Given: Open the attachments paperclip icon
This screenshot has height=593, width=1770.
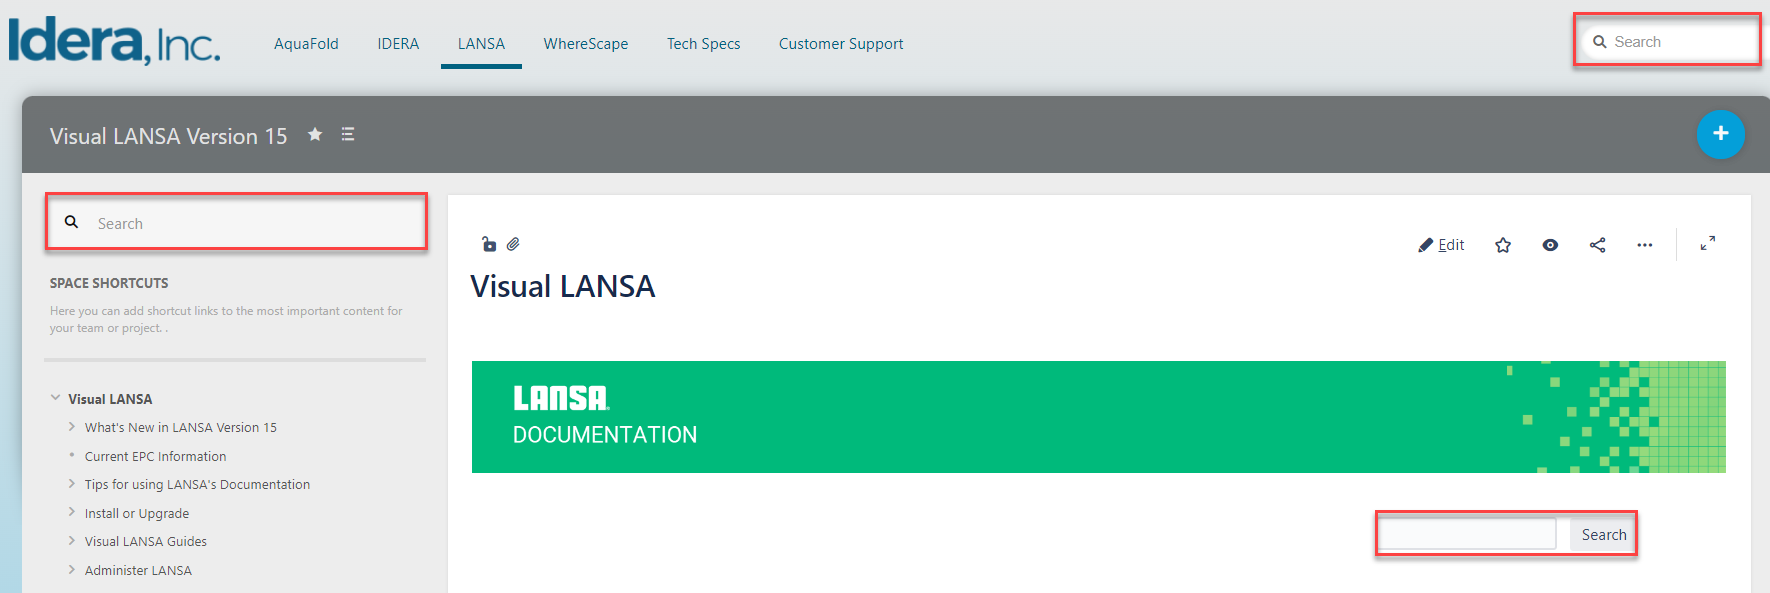Looking at the screenshot, I should click(x=513, y=244).
